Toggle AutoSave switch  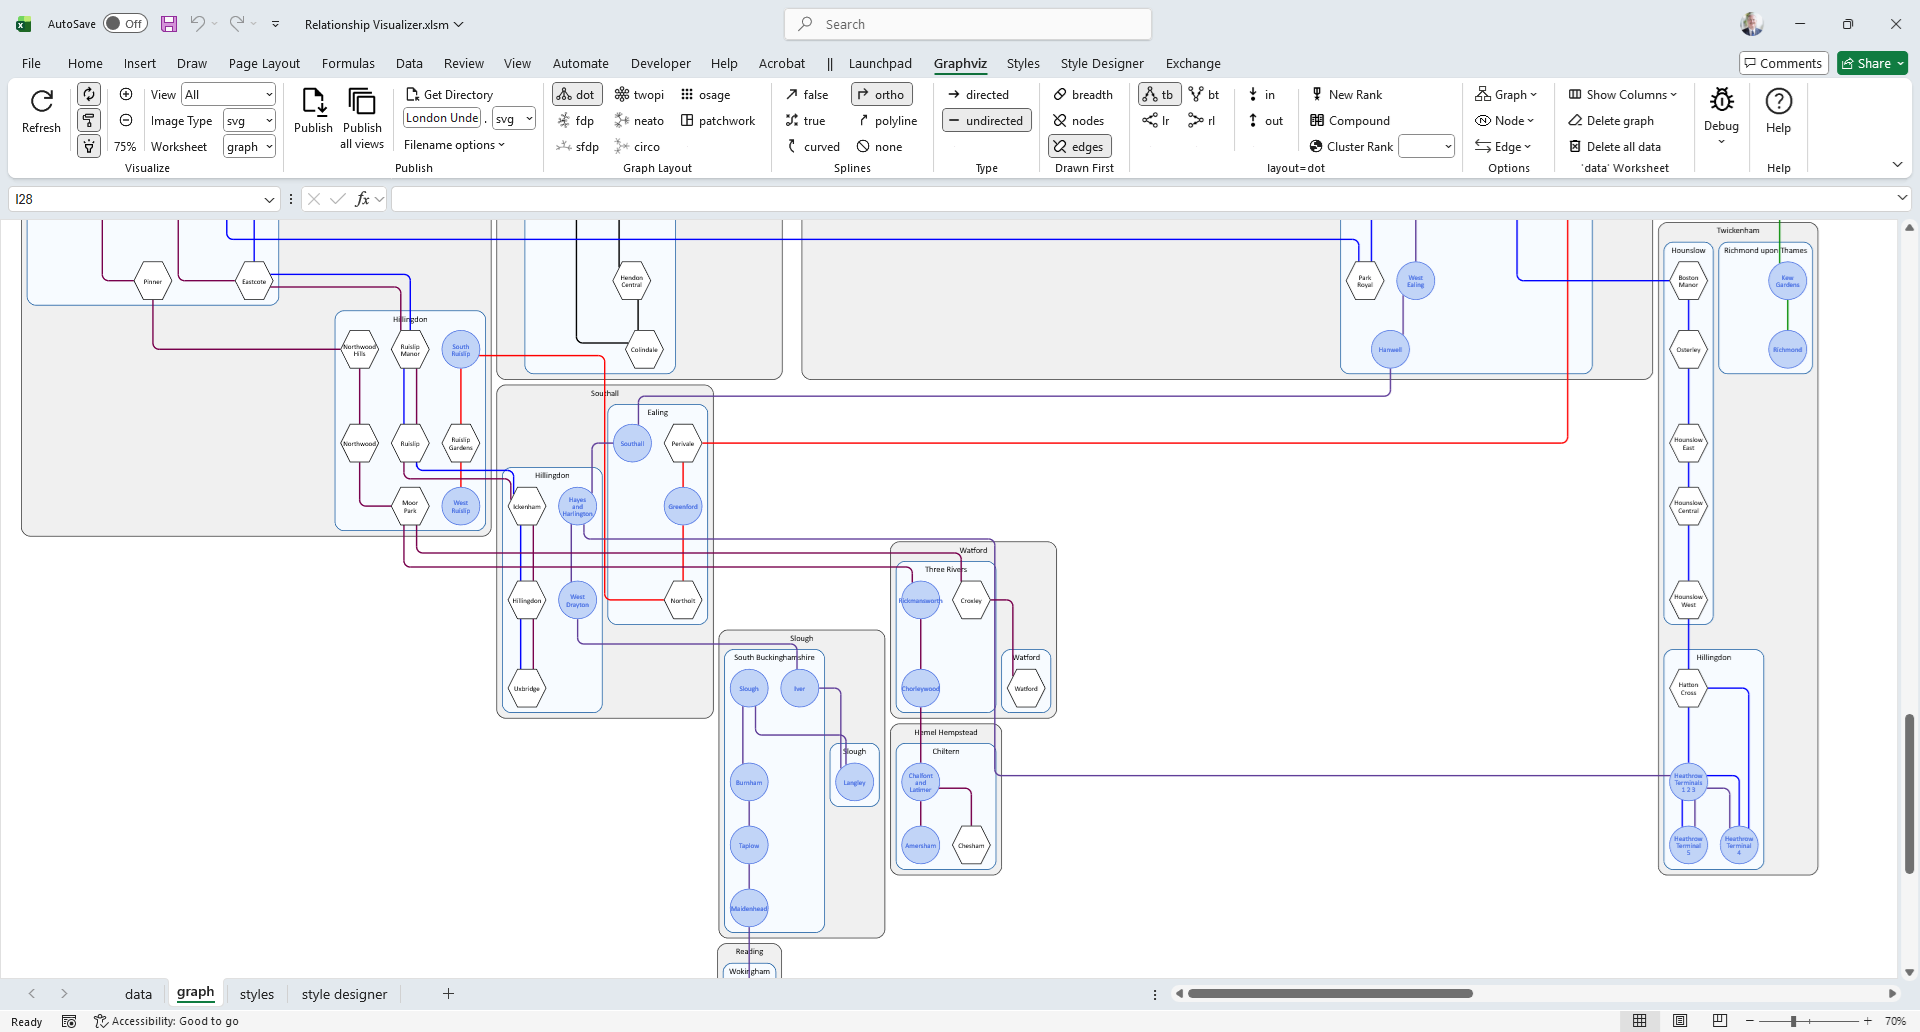(x=125, y=24)
